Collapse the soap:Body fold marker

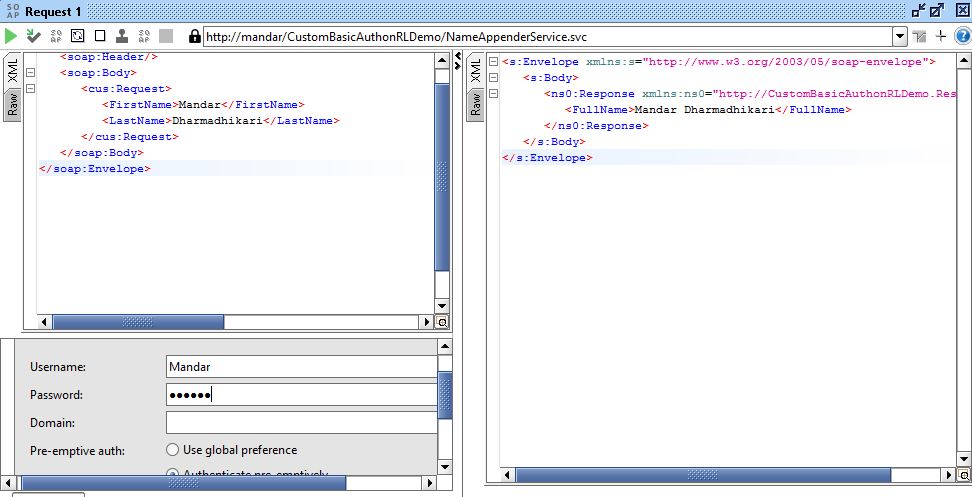coord(30,73)
